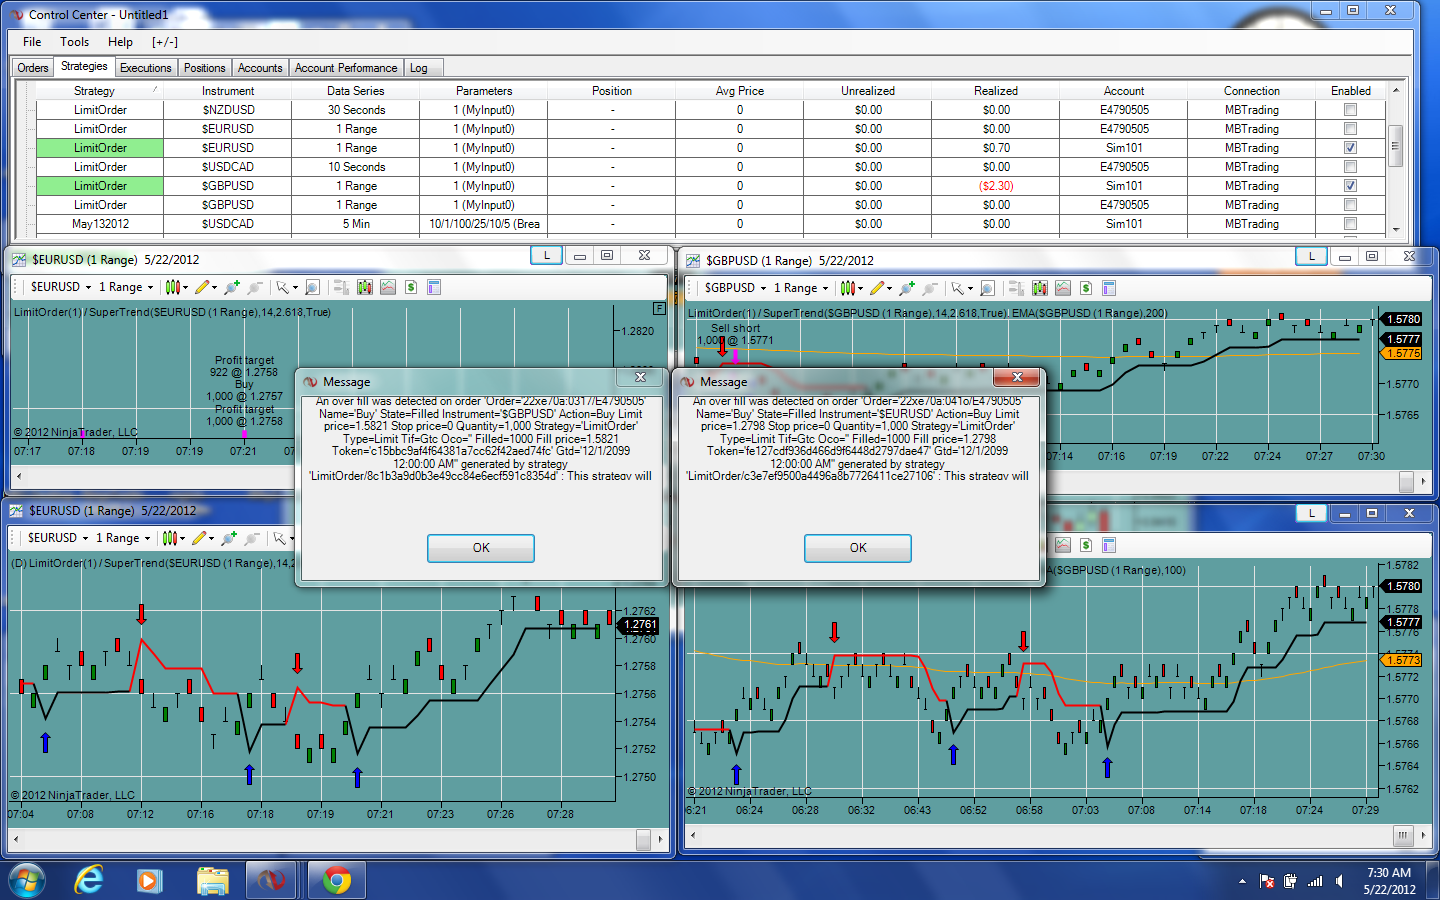Screen dimensions: 1440x900
Task: Open the Help menu
Action: [x=120, y=42]
